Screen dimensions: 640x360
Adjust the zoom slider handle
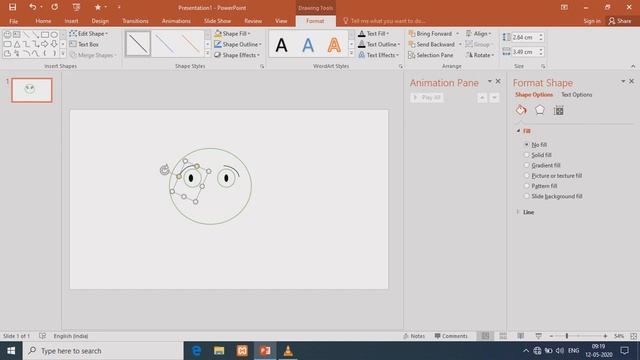click(x=567, y=336)
